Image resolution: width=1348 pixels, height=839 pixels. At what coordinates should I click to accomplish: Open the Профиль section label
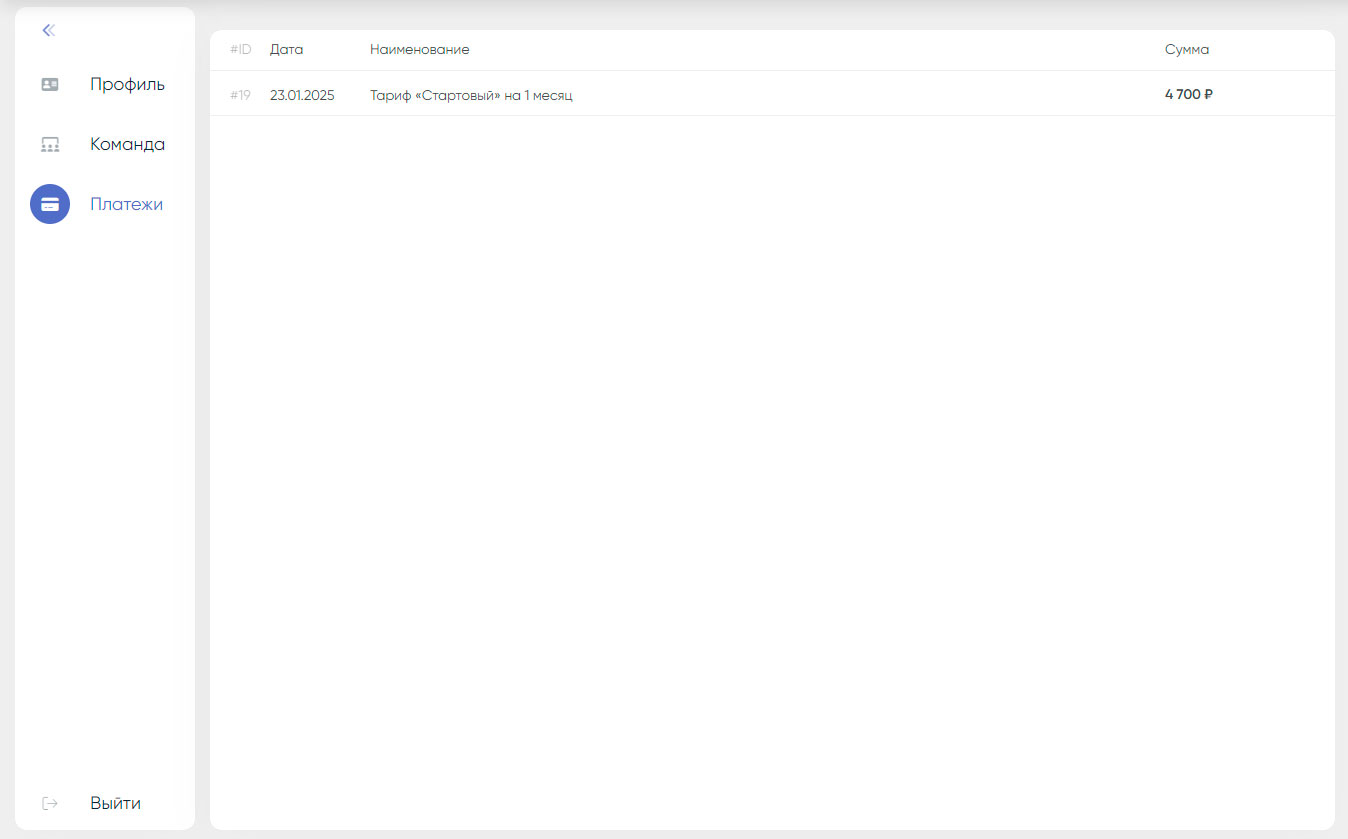tap(127, 84)
